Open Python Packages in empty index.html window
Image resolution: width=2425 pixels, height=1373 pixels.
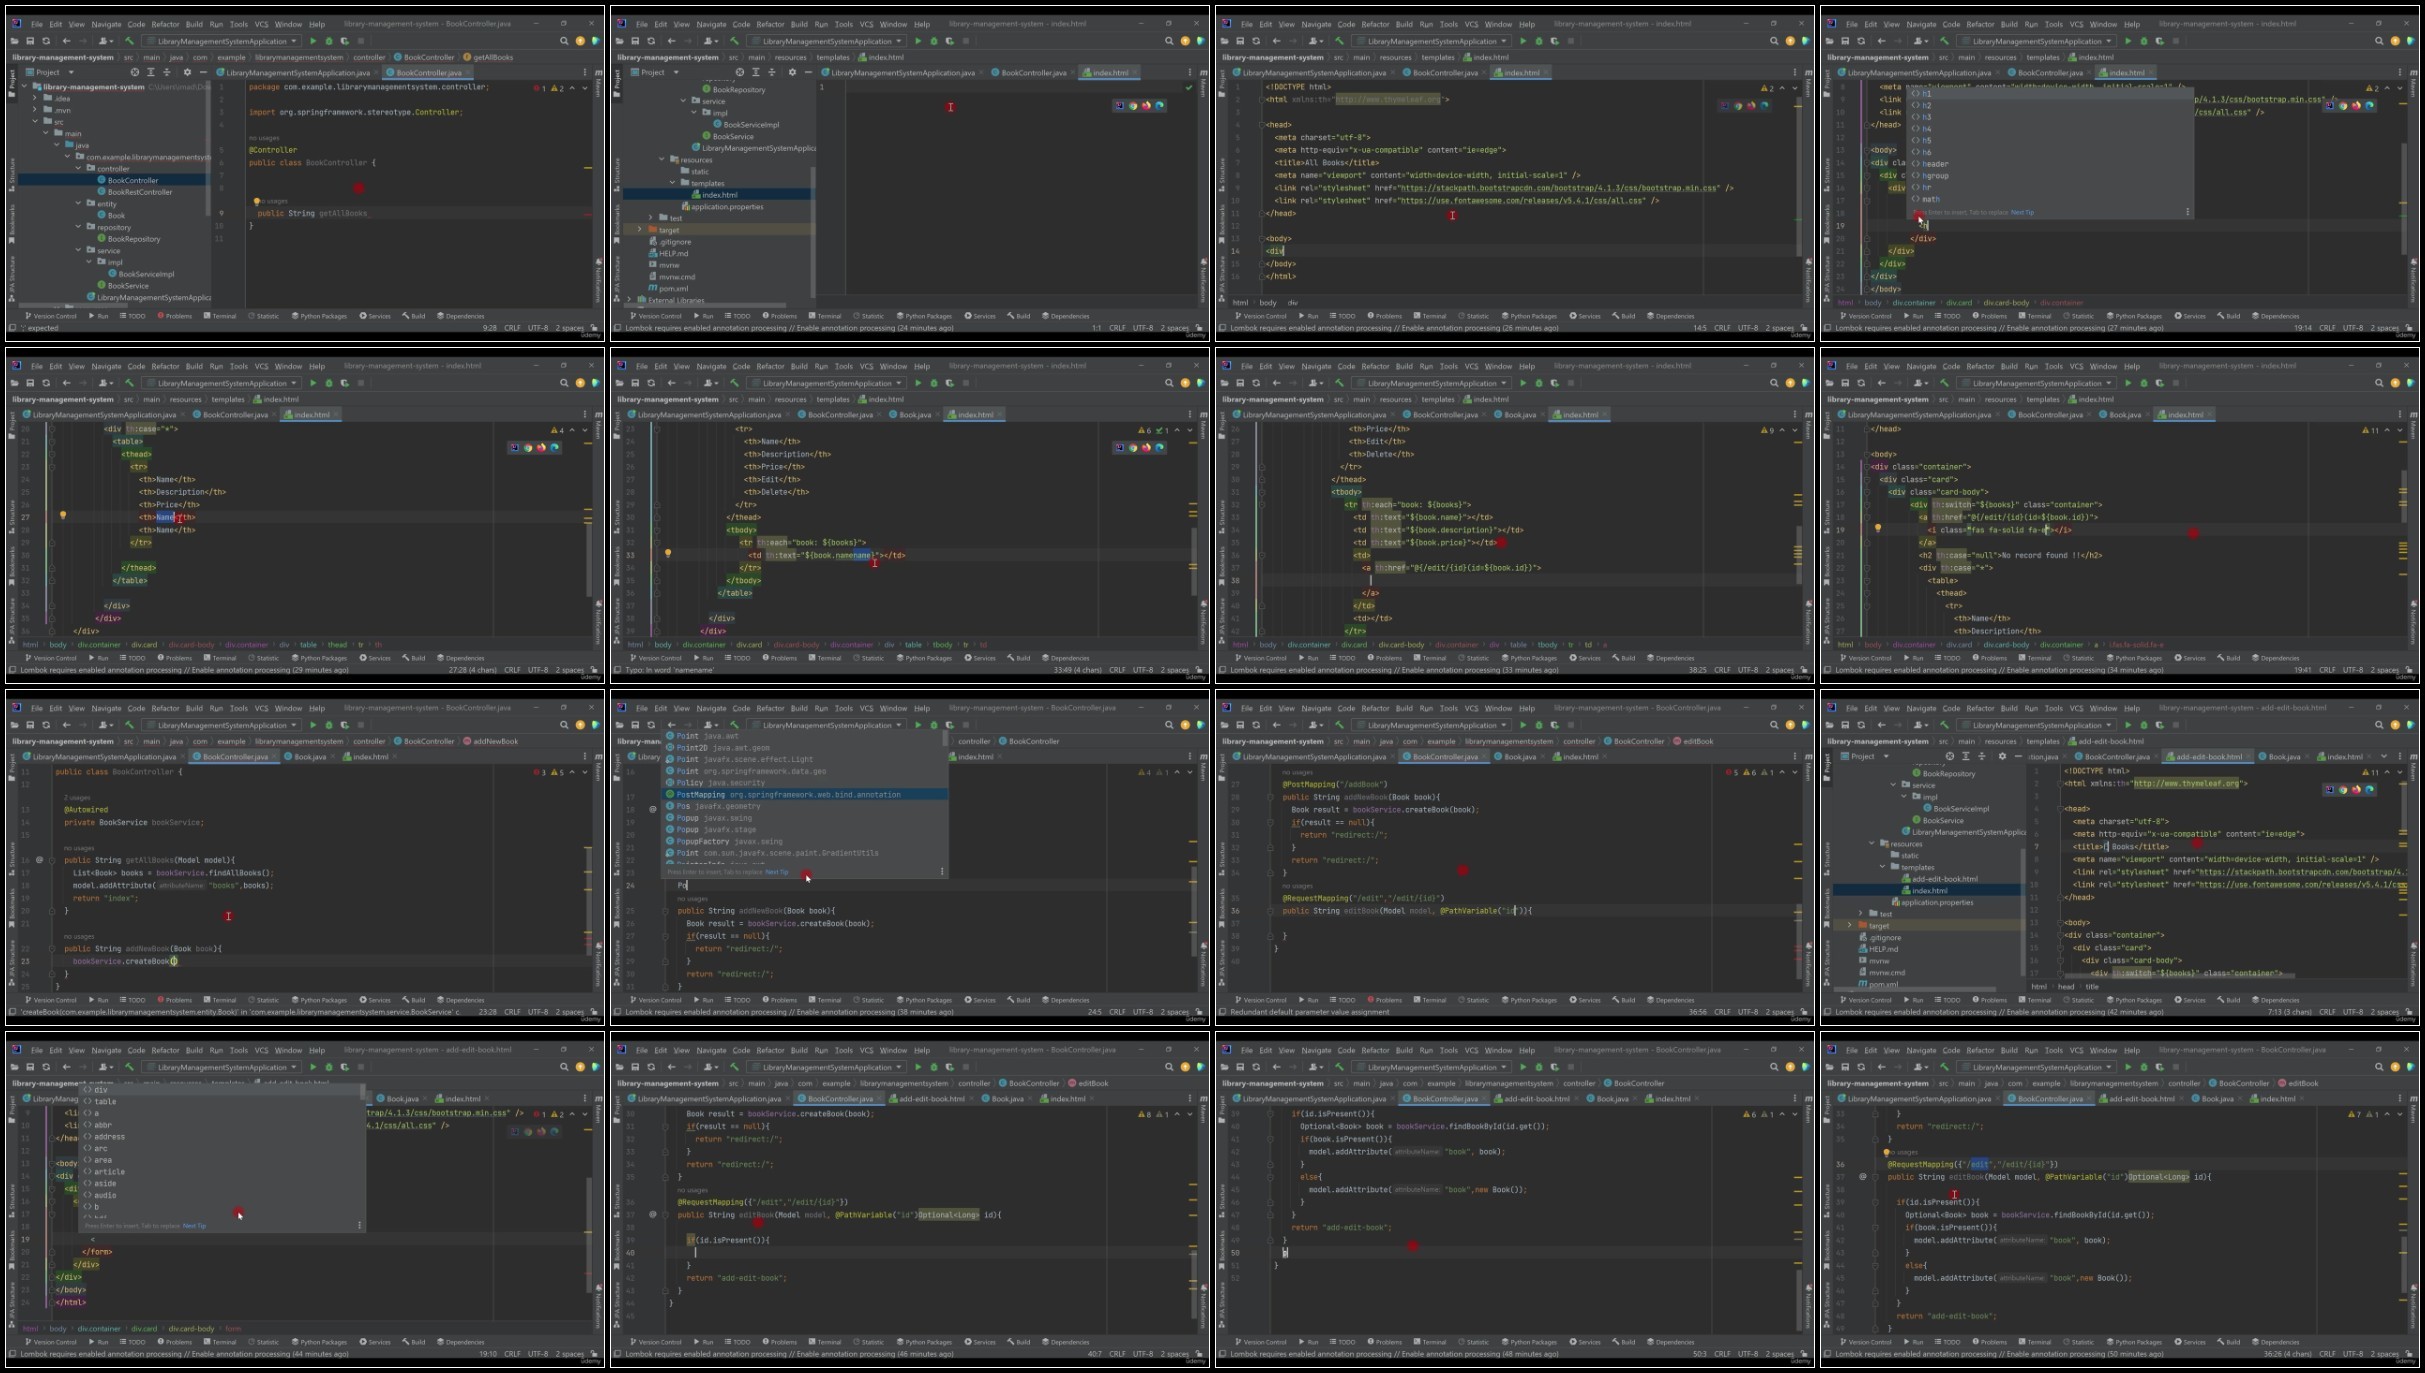[x=924, y=316]
